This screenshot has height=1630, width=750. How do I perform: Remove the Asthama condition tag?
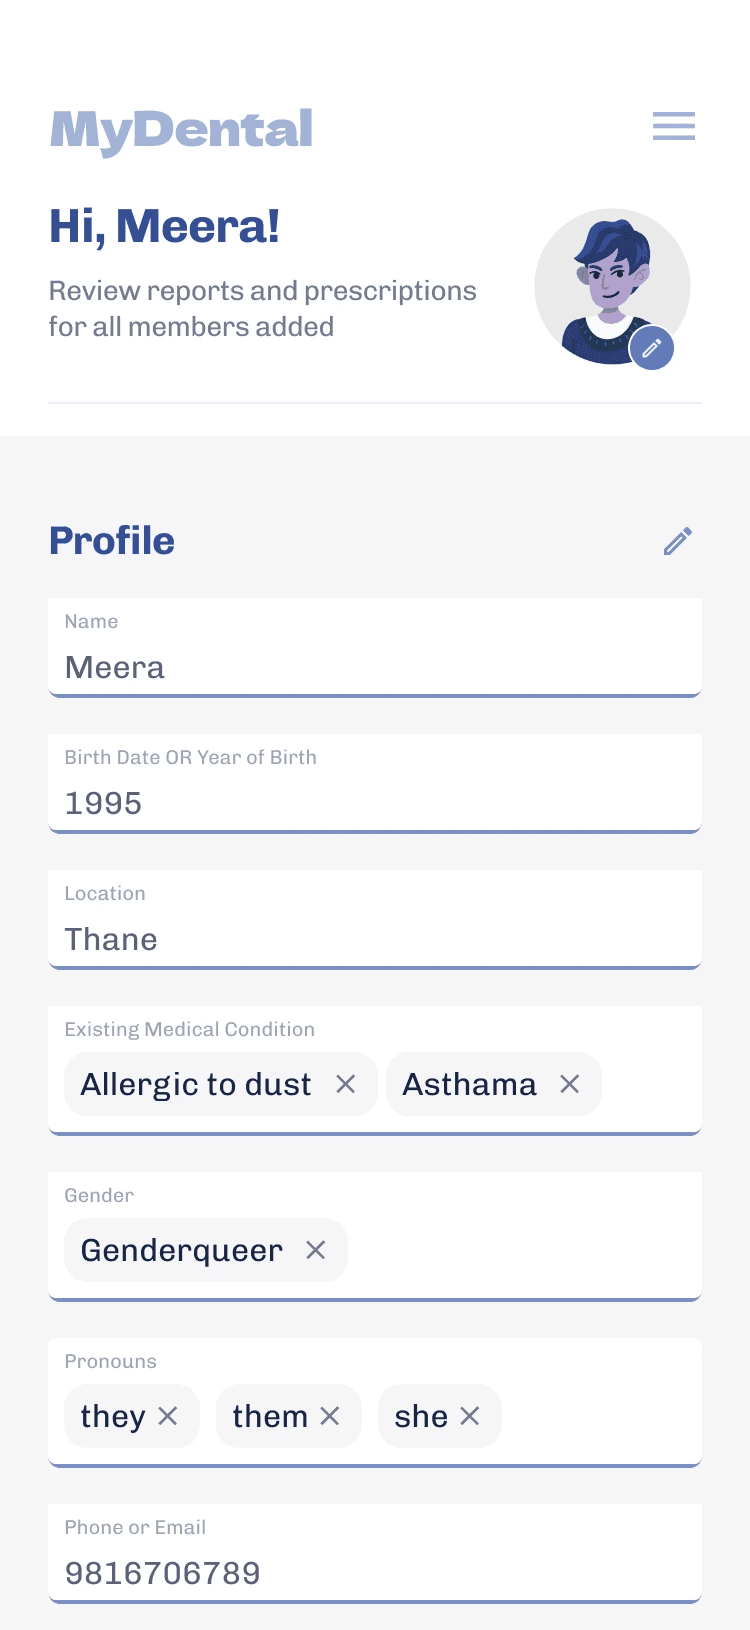(570, 1084)
